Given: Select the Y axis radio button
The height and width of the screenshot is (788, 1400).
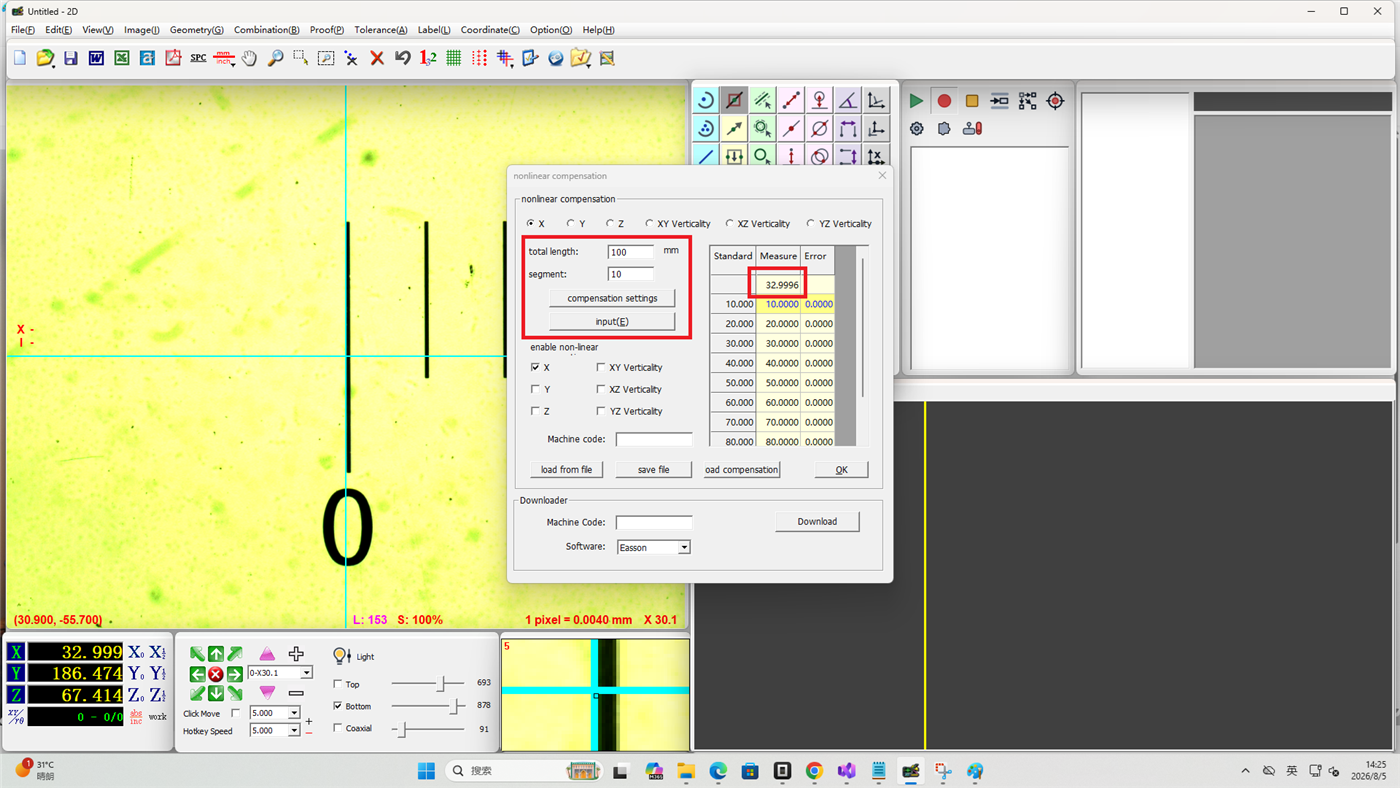Looking at the screenshot, I should (x=570, y=224).
